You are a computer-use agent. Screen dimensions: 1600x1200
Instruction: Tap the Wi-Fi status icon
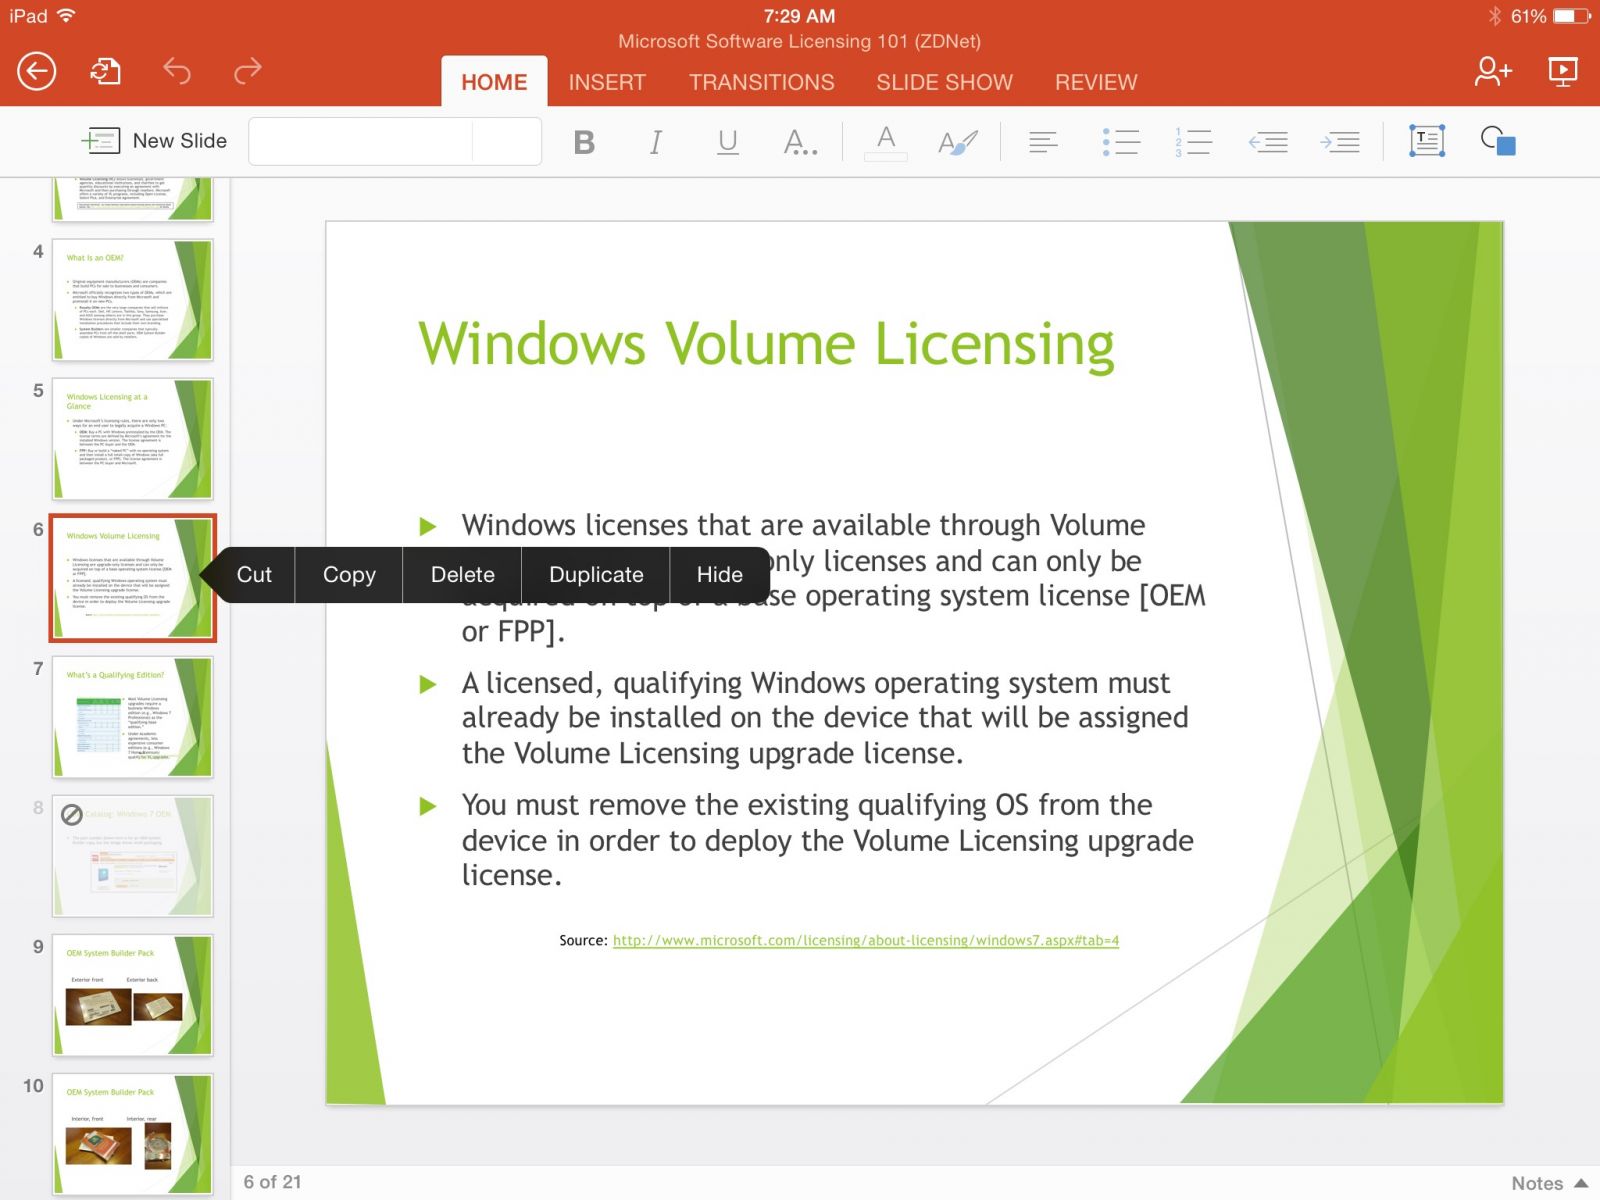[x=66, y=16]
